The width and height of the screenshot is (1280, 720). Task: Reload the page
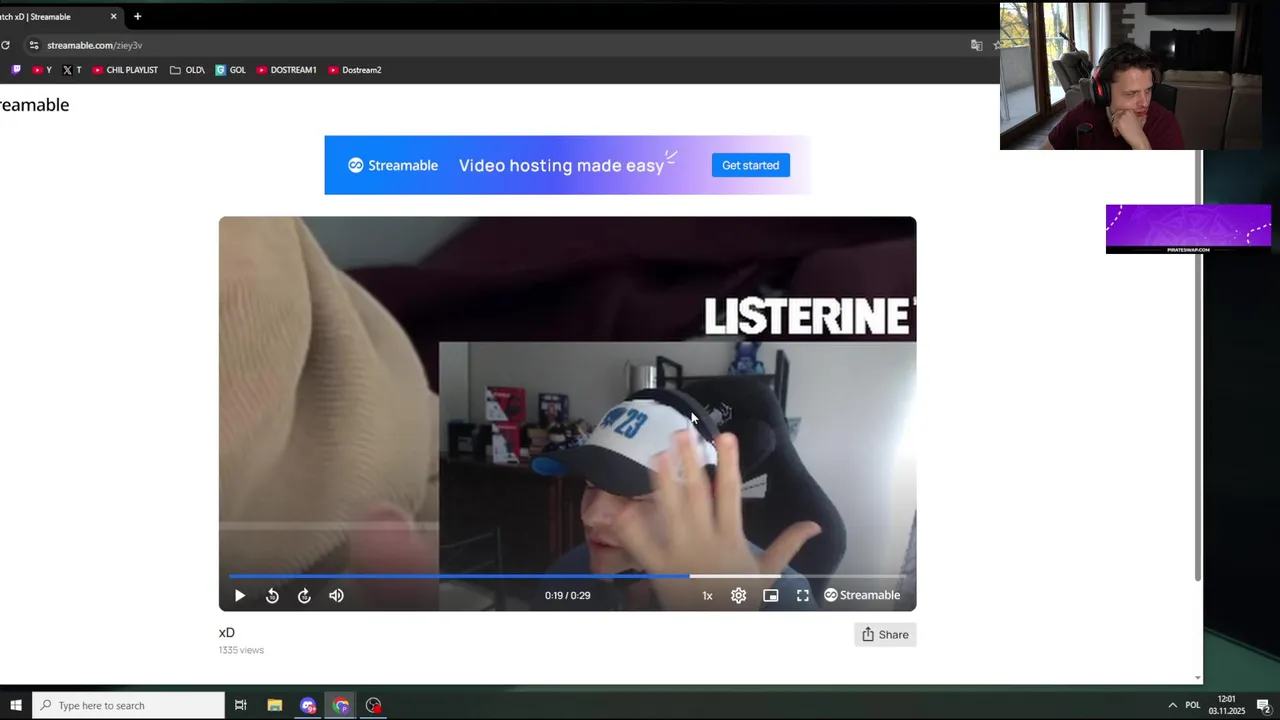(5, 45)
